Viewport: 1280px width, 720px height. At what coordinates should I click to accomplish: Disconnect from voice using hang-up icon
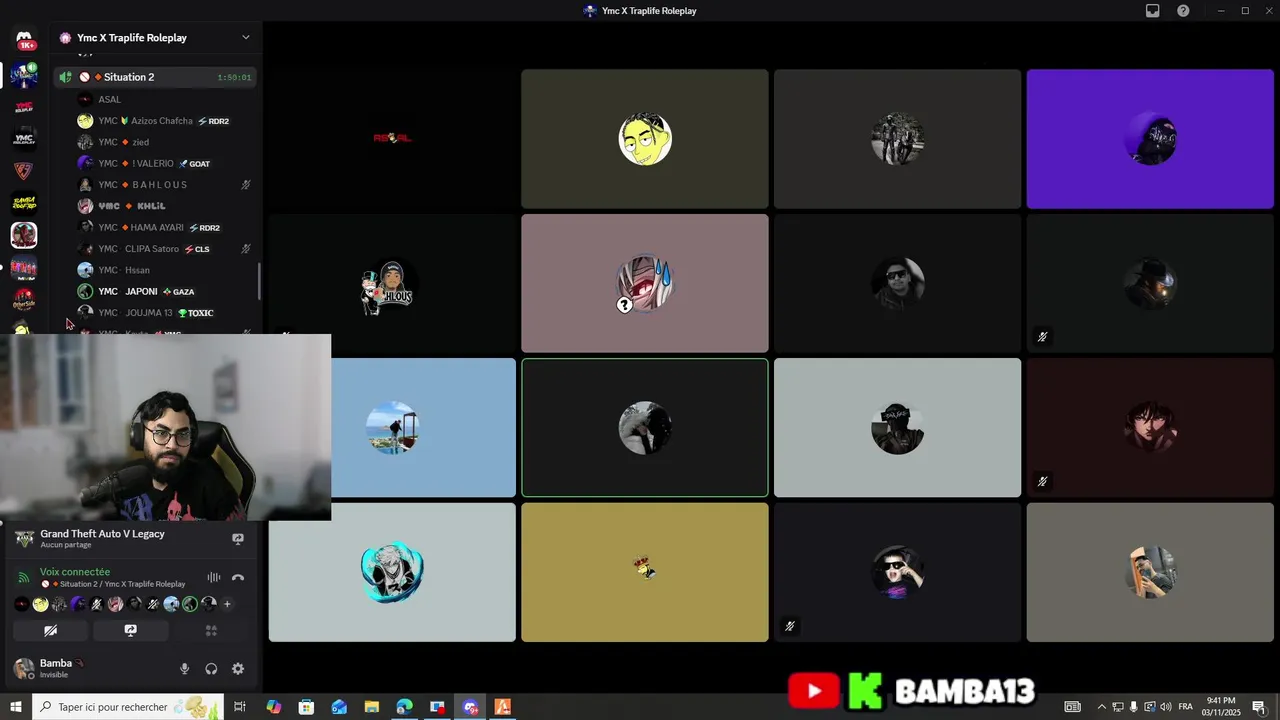238,577
